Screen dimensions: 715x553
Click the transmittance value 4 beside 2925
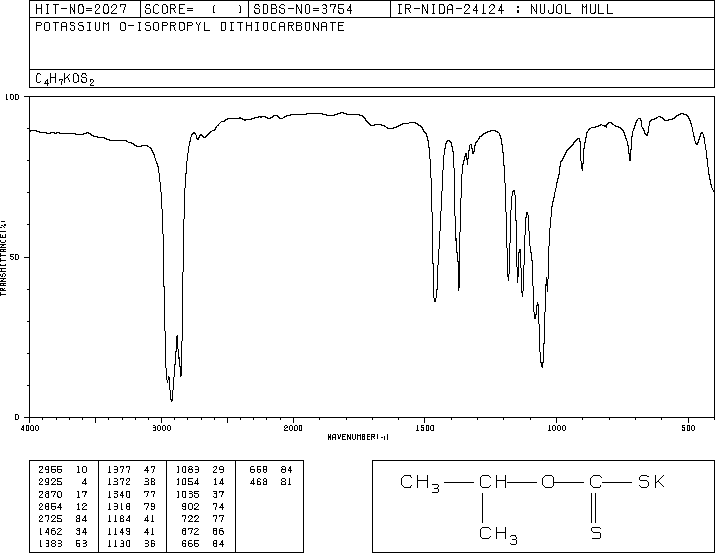(84, 482)
